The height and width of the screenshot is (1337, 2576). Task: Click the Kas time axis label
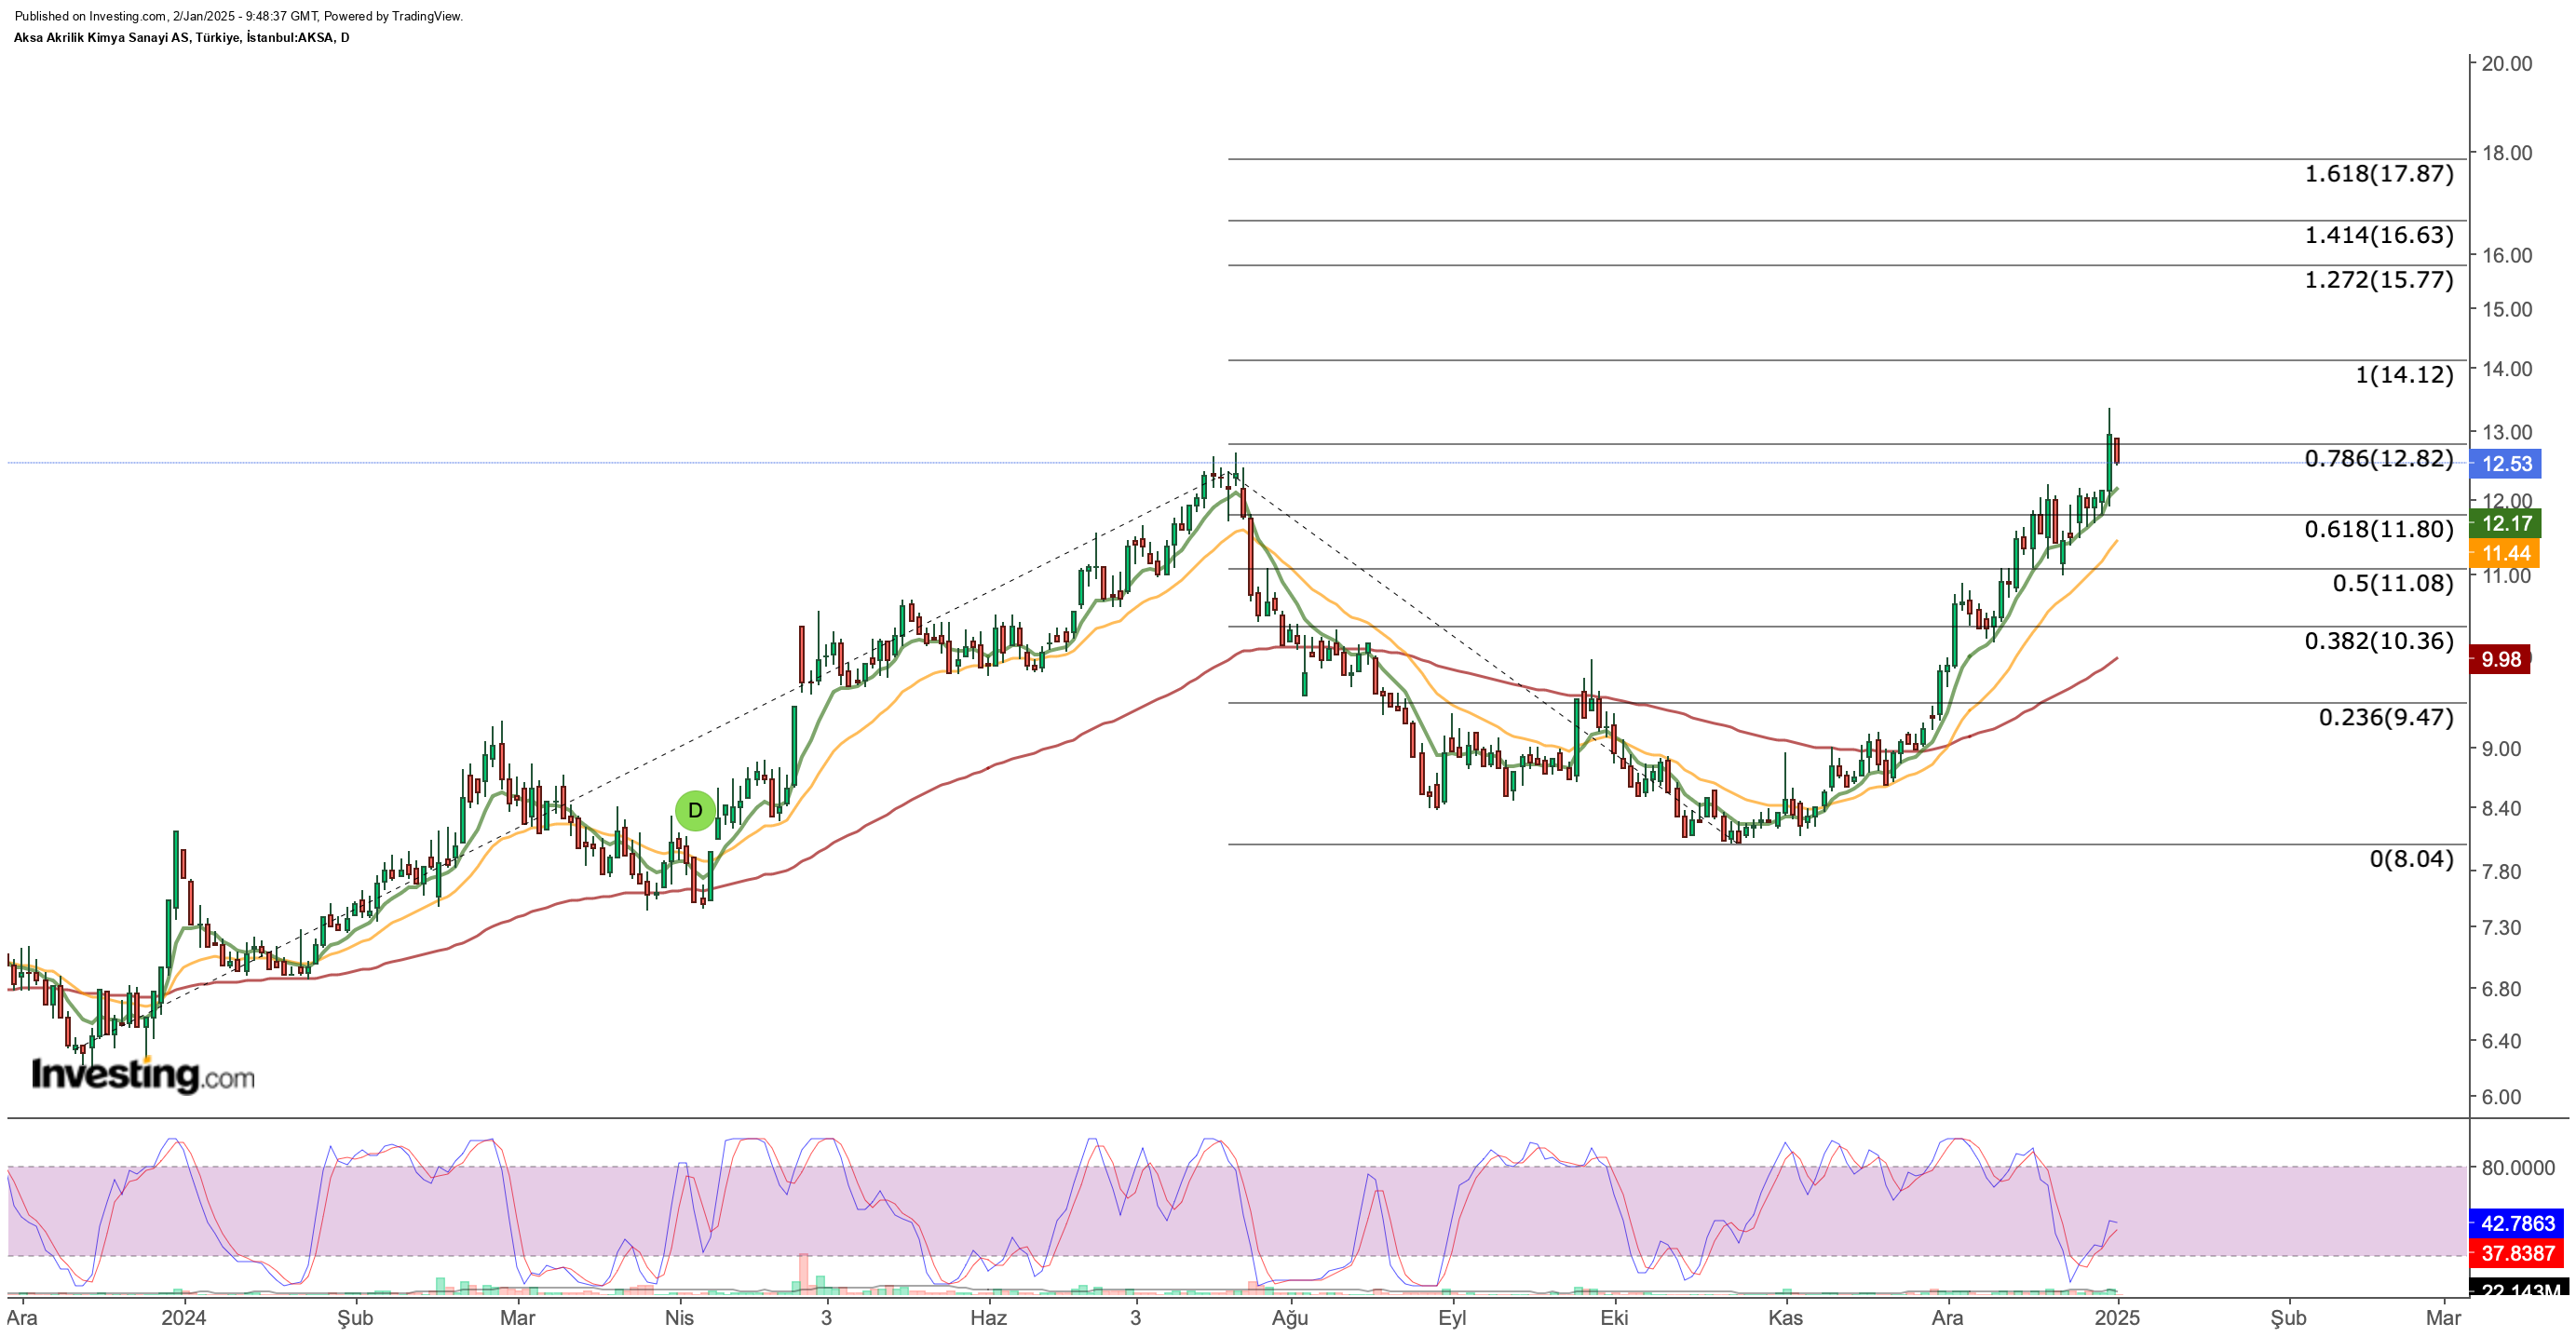tap(1785, 1319)
